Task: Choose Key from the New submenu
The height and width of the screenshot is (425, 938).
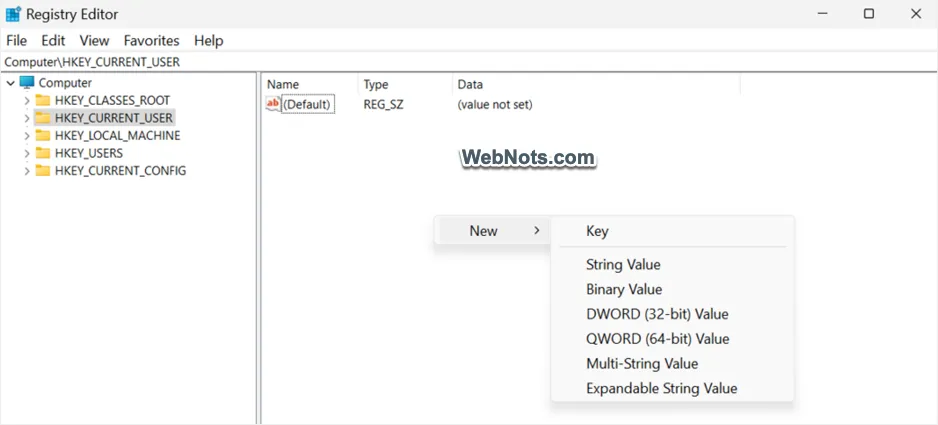Action: pos(672,231)
